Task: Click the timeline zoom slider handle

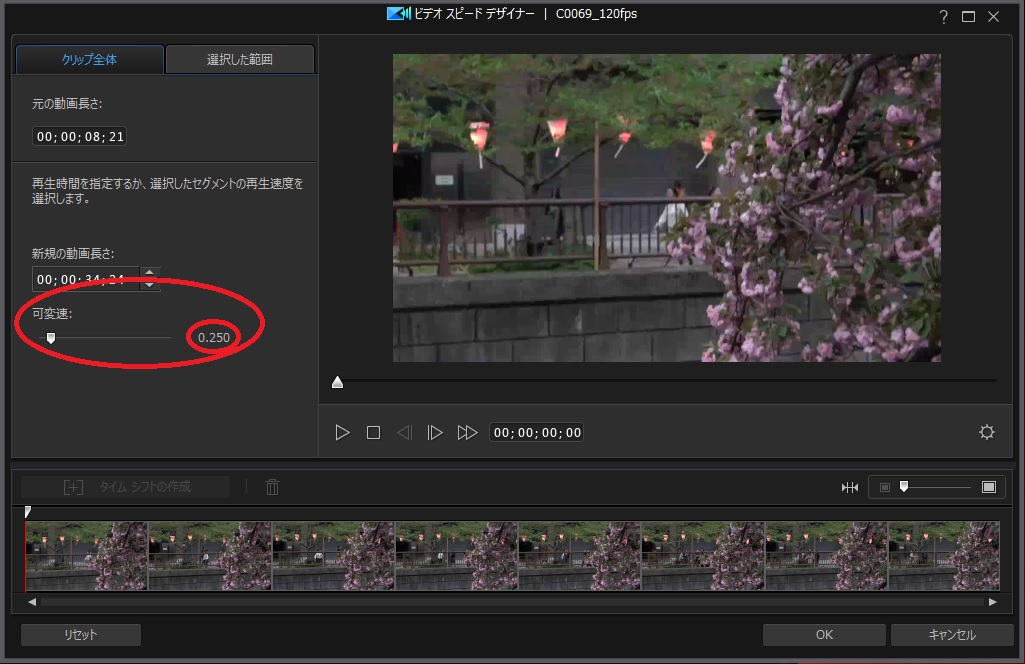Action: [904, 486]
